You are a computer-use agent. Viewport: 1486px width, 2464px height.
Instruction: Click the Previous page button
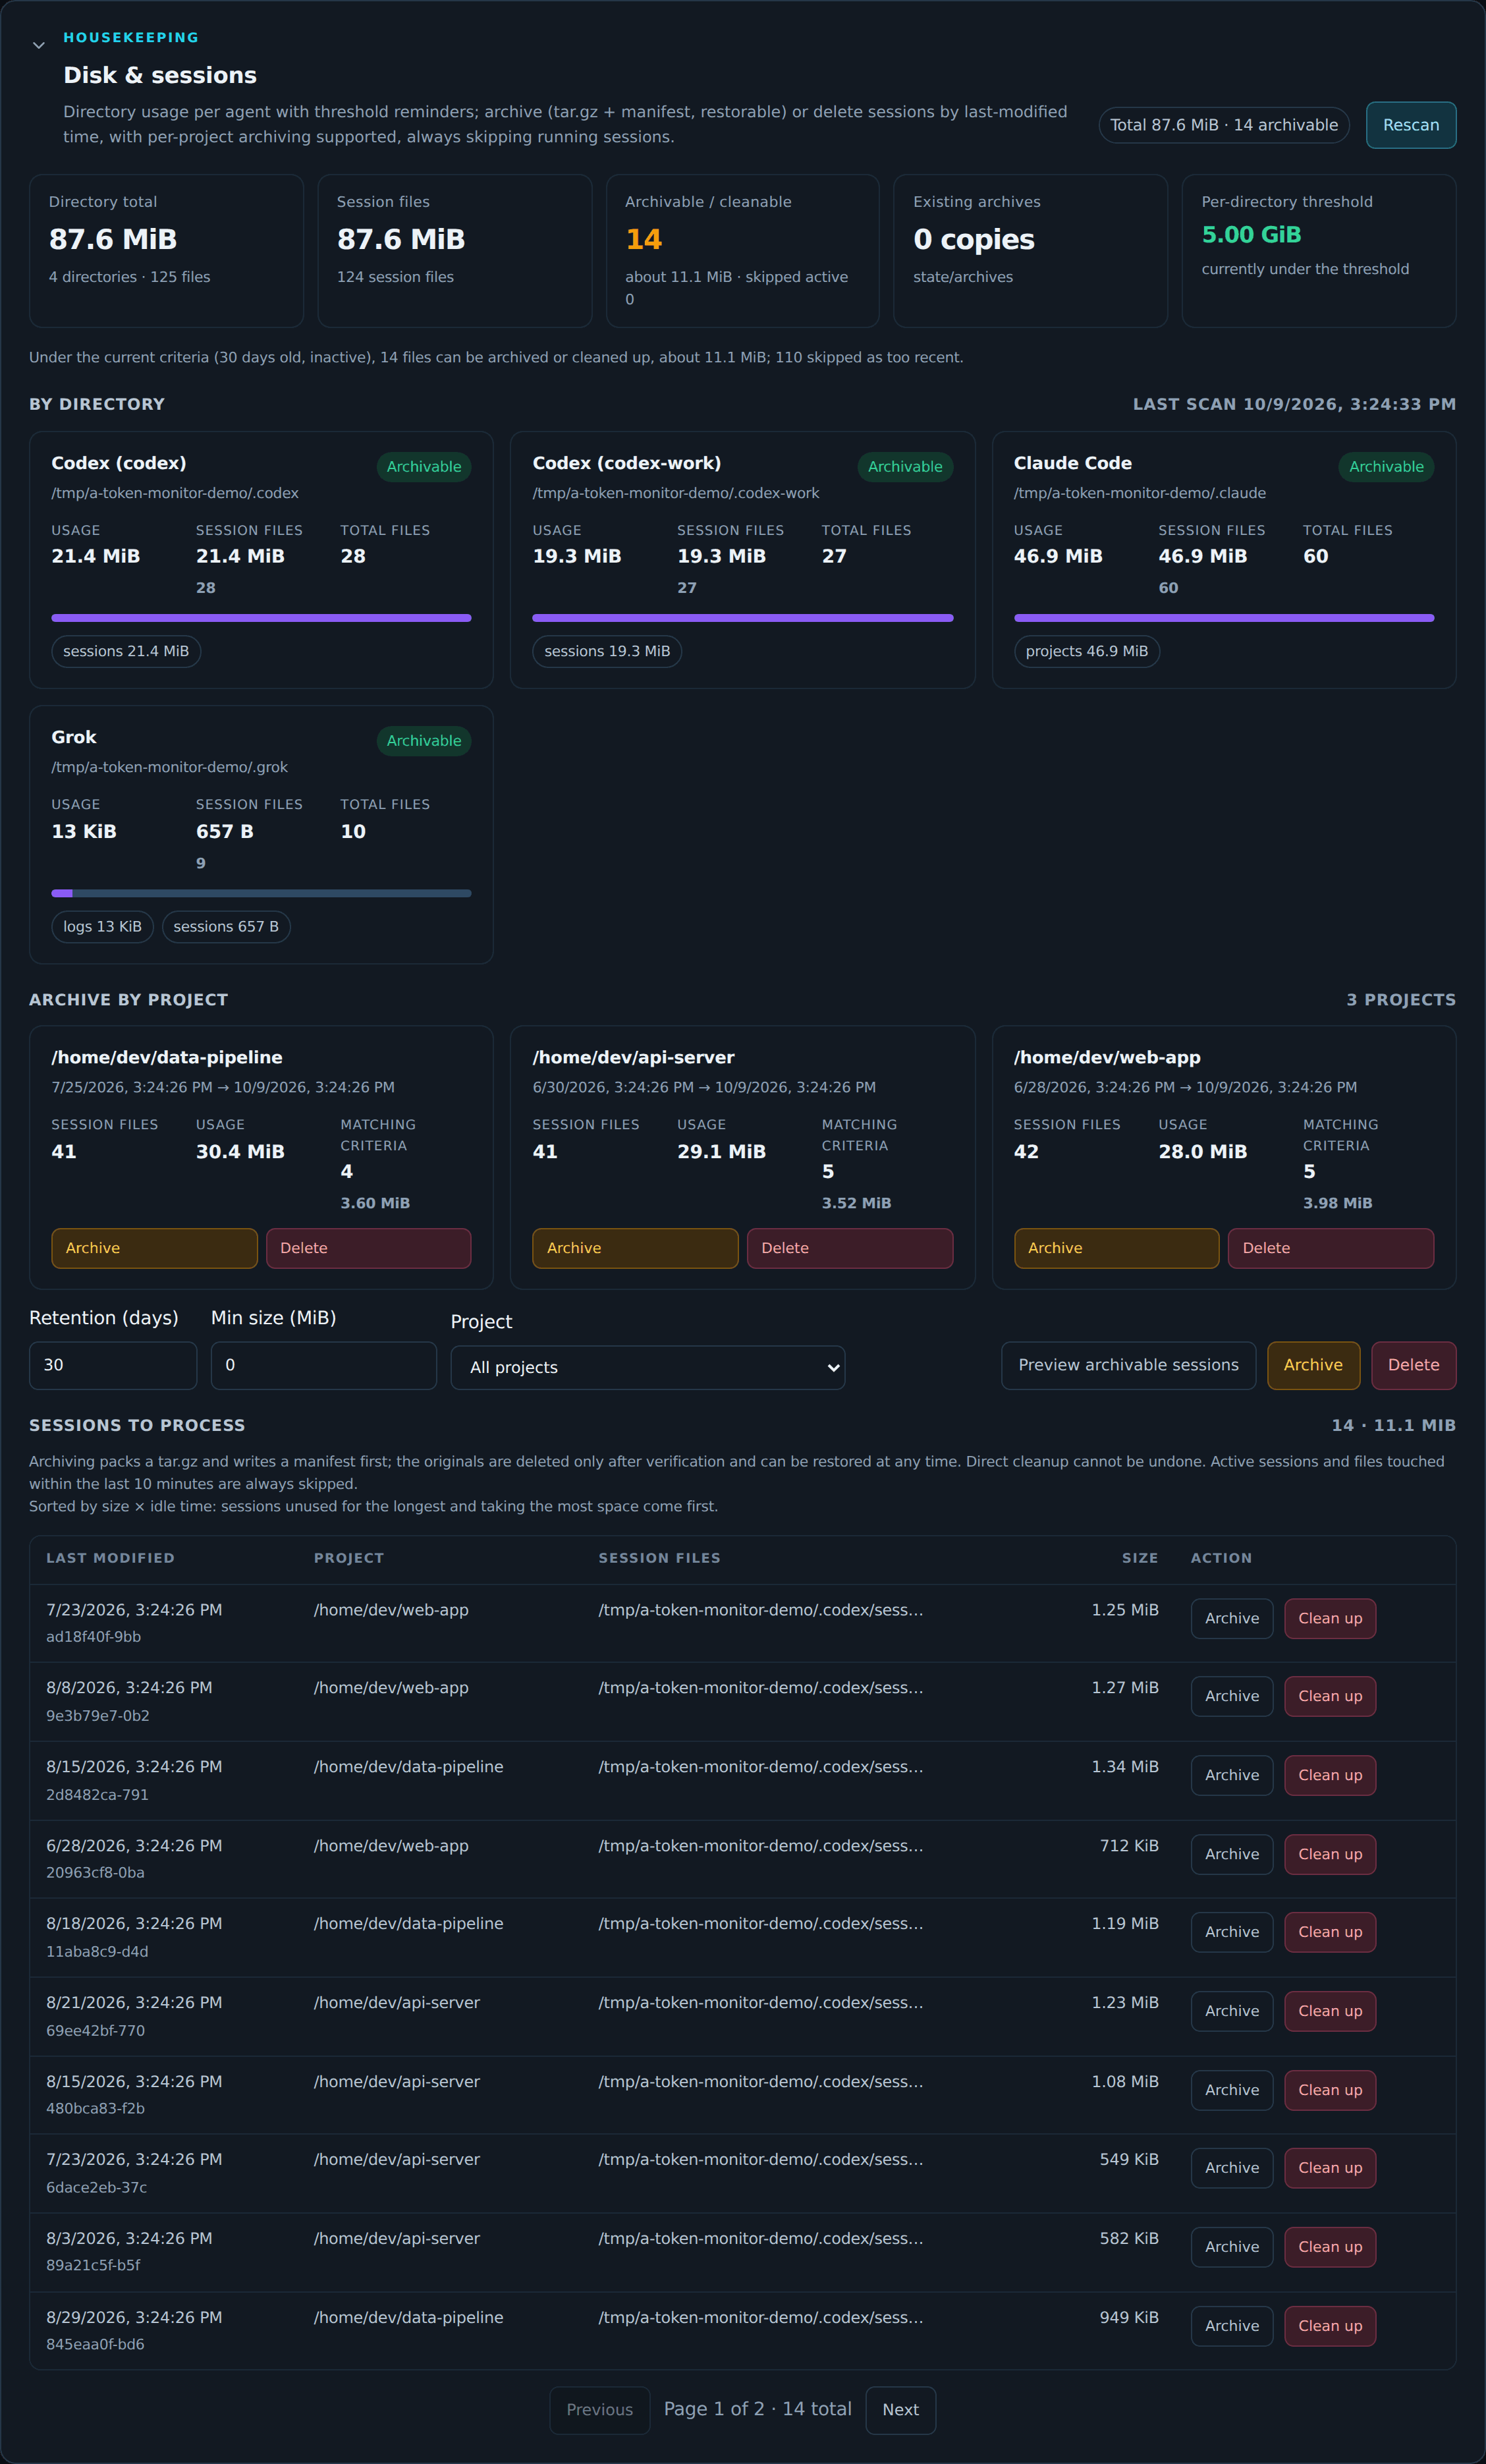599,2410
